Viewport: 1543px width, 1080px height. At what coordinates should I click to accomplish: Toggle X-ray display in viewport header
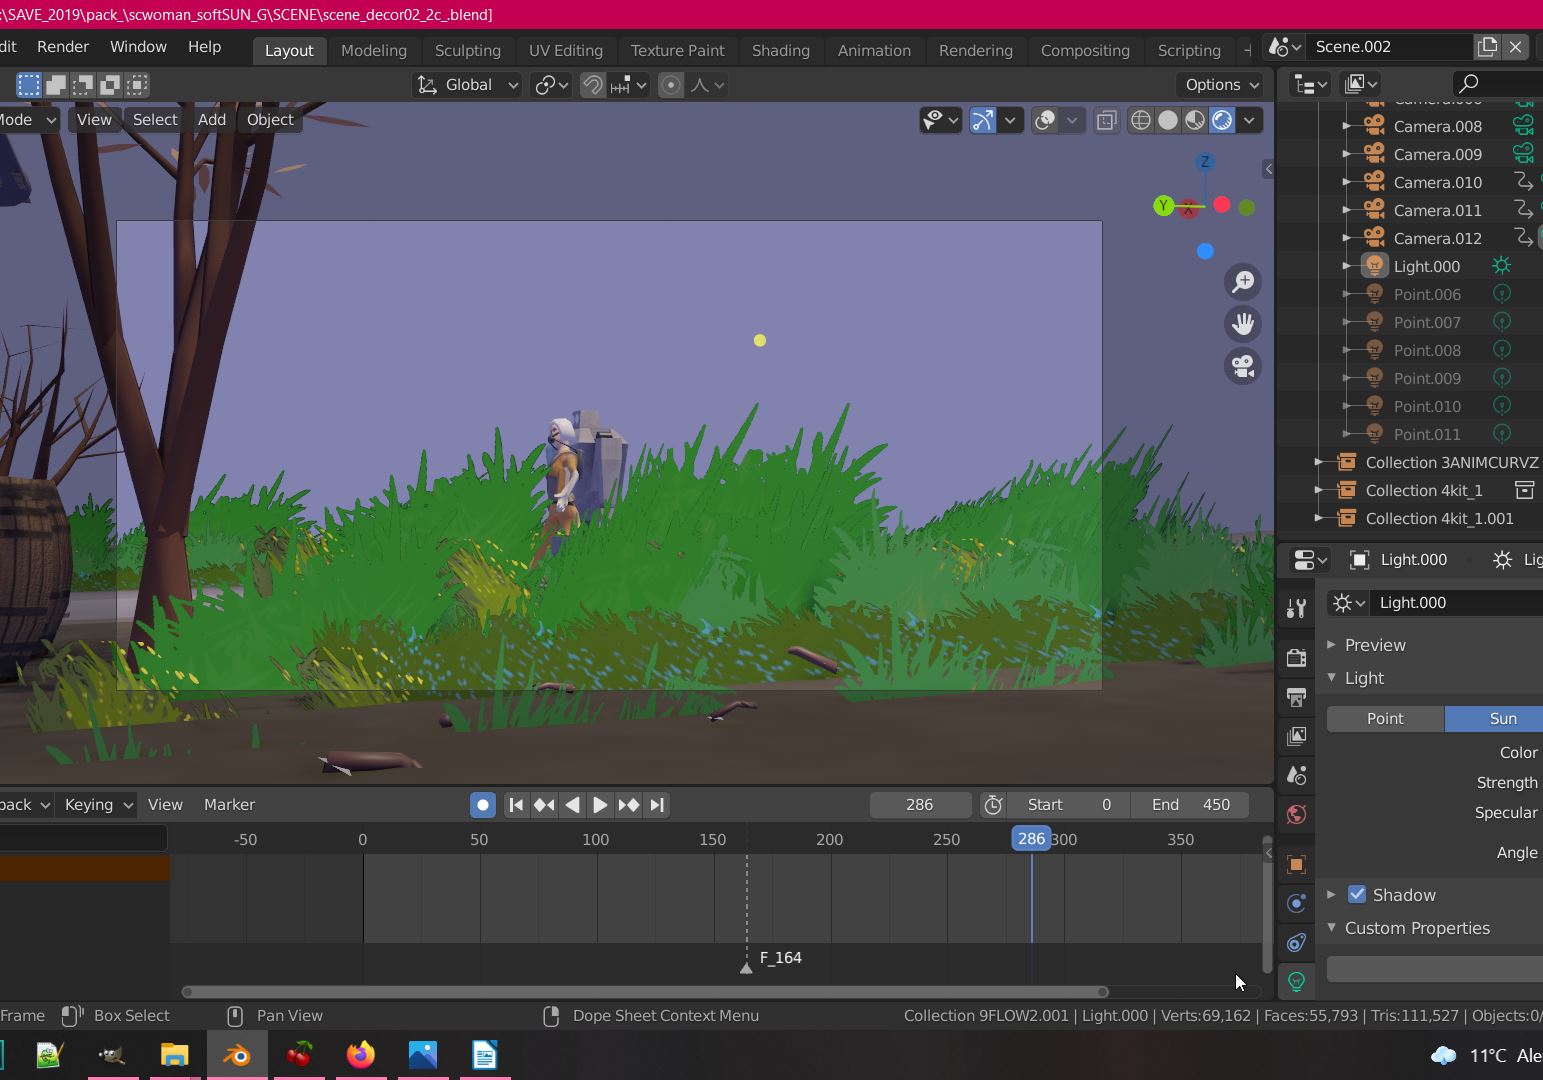click(1106, 120)
